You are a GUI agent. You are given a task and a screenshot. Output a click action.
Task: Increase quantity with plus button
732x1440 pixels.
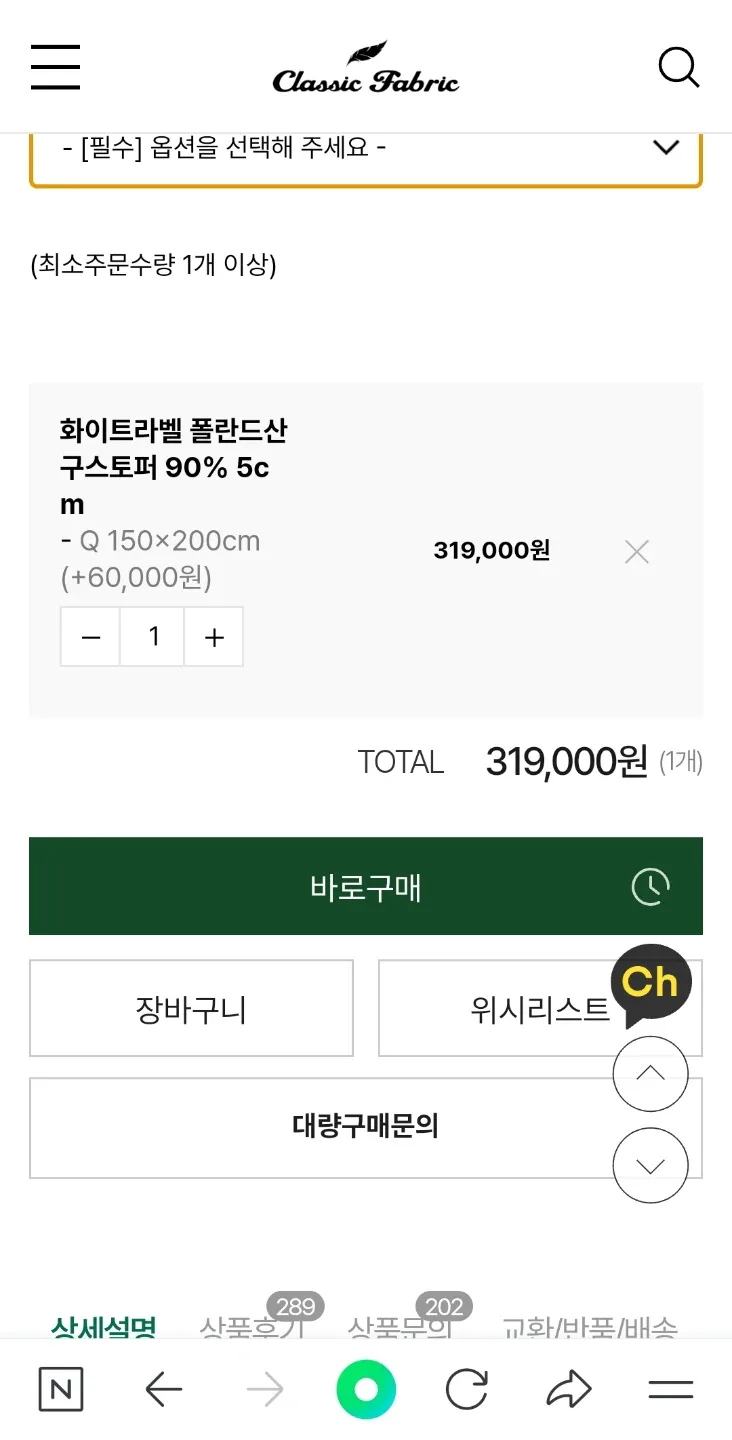(x=214, y=637)
